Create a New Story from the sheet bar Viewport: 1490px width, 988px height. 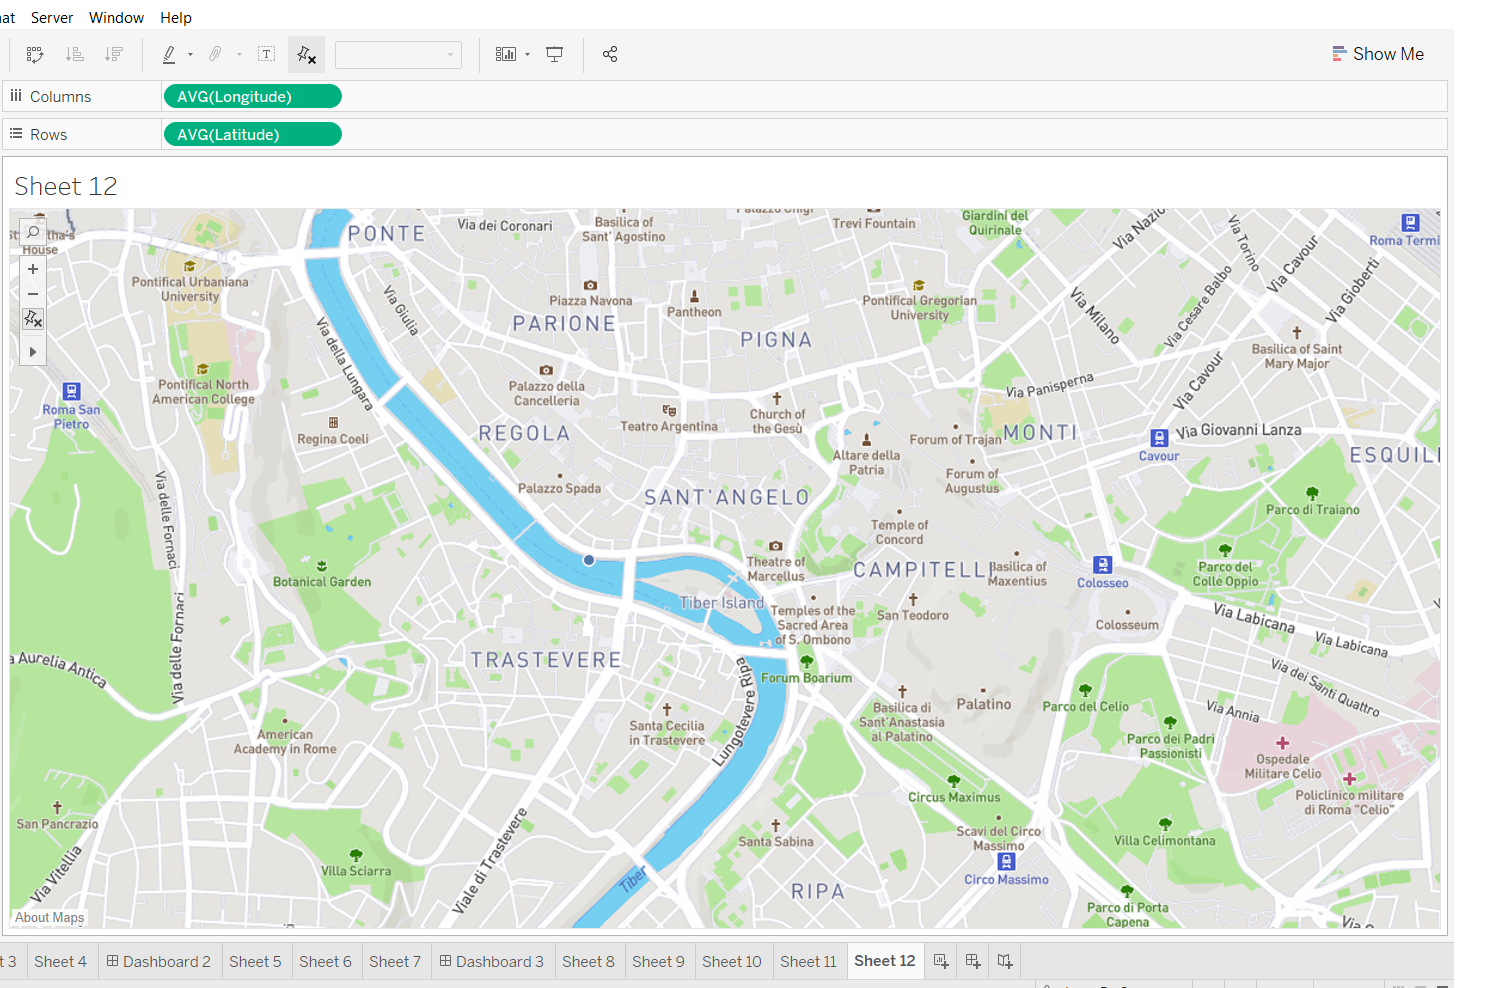(x=1005, y=961)
